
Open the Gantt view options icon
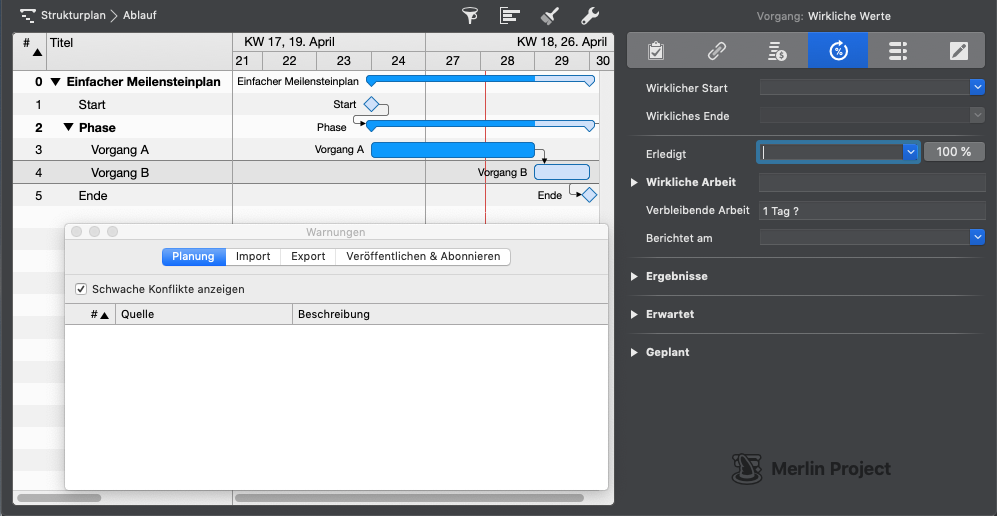510,16
